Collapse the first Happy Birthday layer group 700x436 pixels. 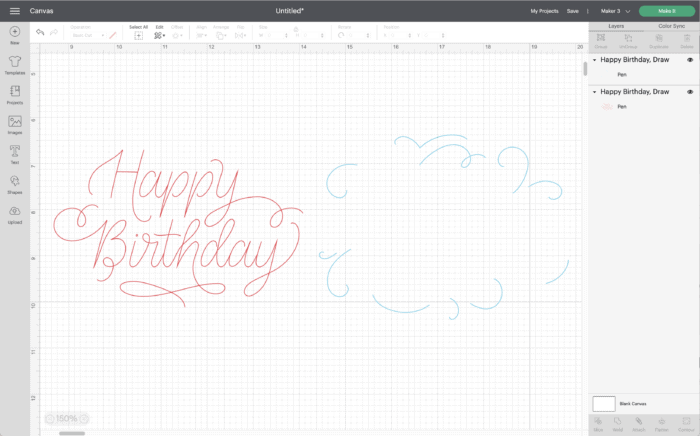(x=594, y=60)
